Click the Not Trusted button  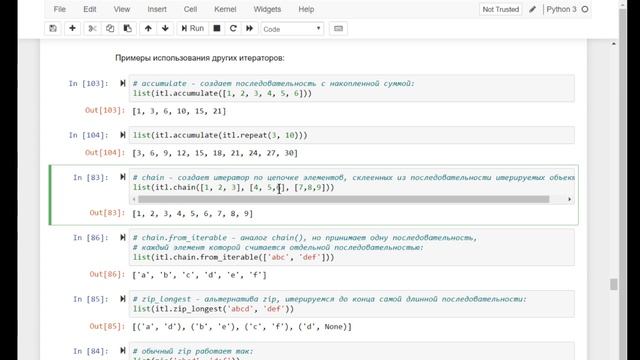[x=500, y=9]
